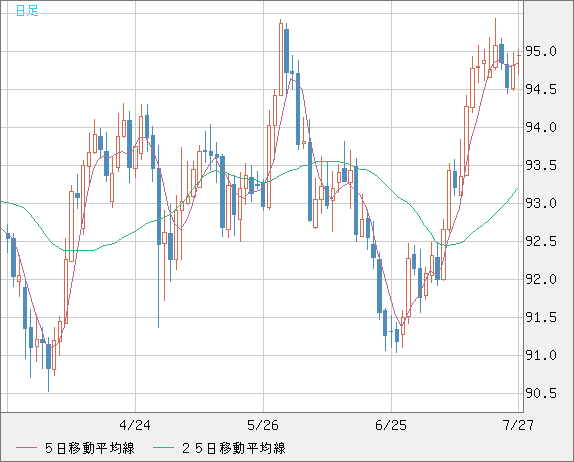The image size is (574, 462).
Task: Click the 94.5 price axis label
Action: click(541, 89)
